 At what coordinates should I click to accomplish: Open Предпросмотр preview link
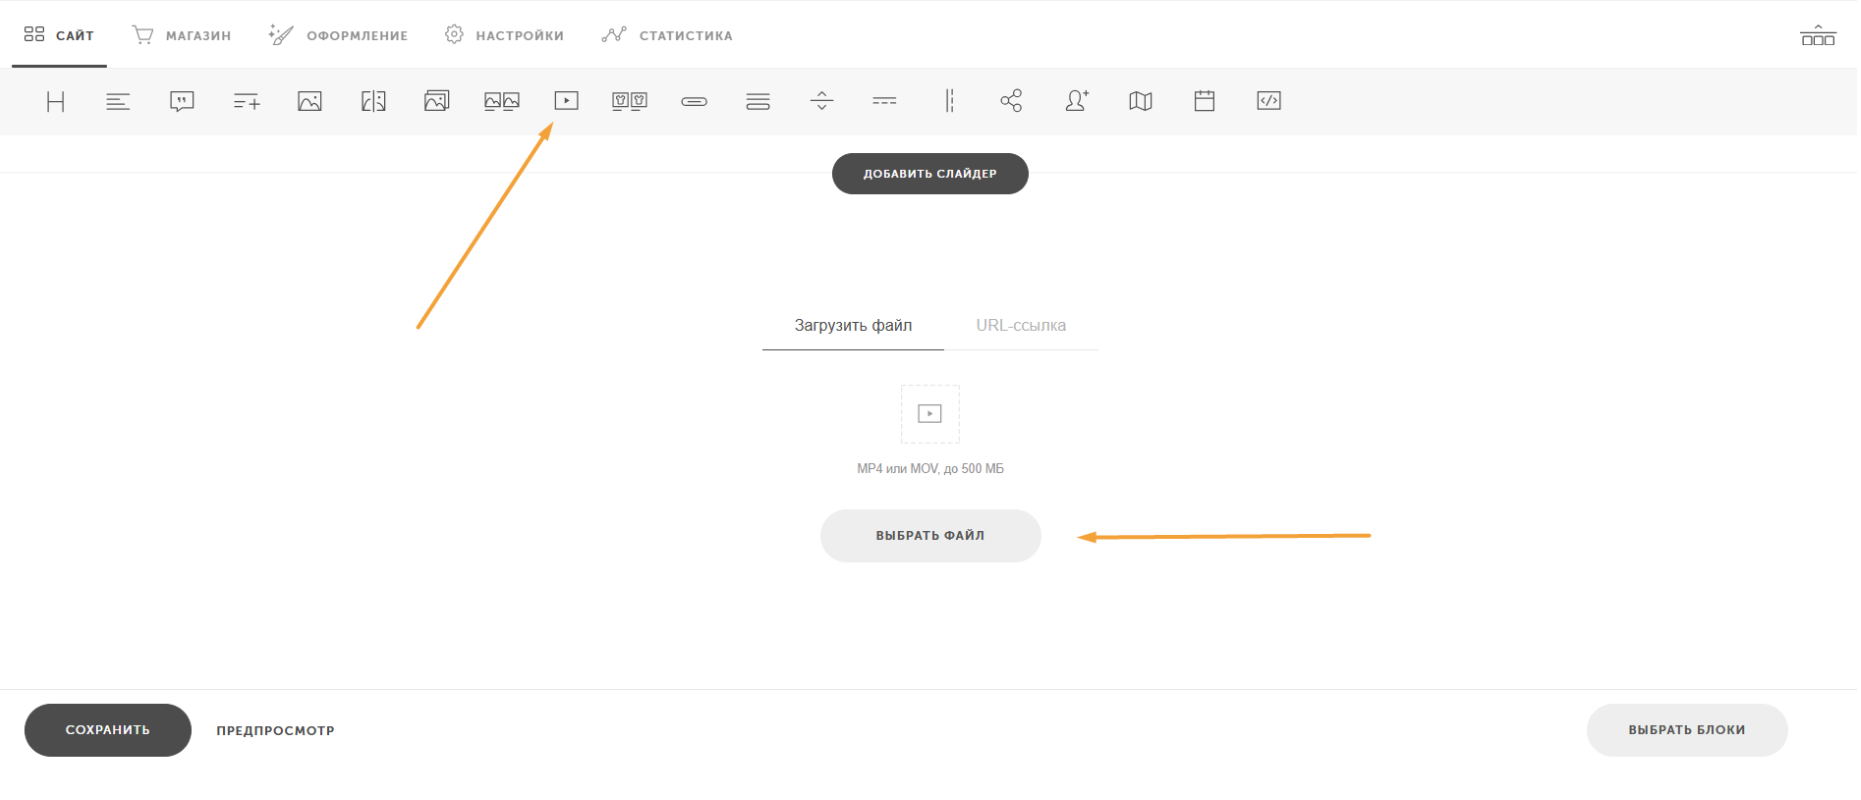pos(276,731)
